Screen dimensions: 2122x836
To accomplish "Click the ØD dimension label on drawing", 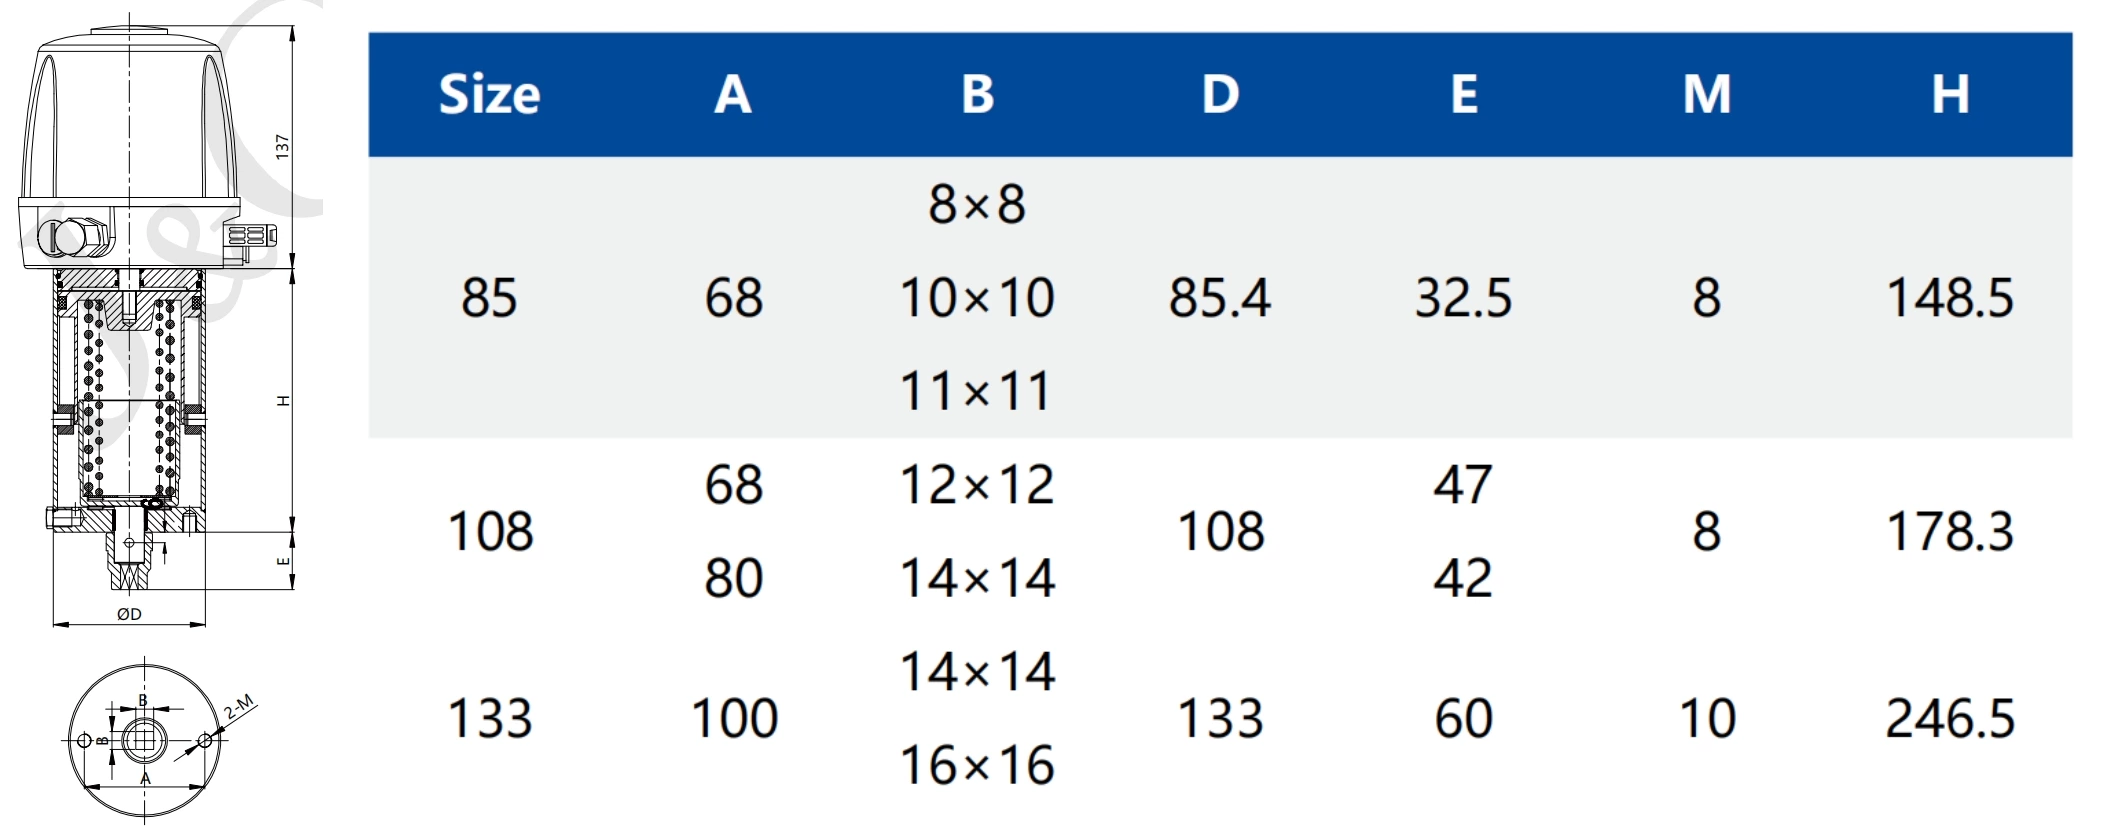I will [x=129, y=614].
